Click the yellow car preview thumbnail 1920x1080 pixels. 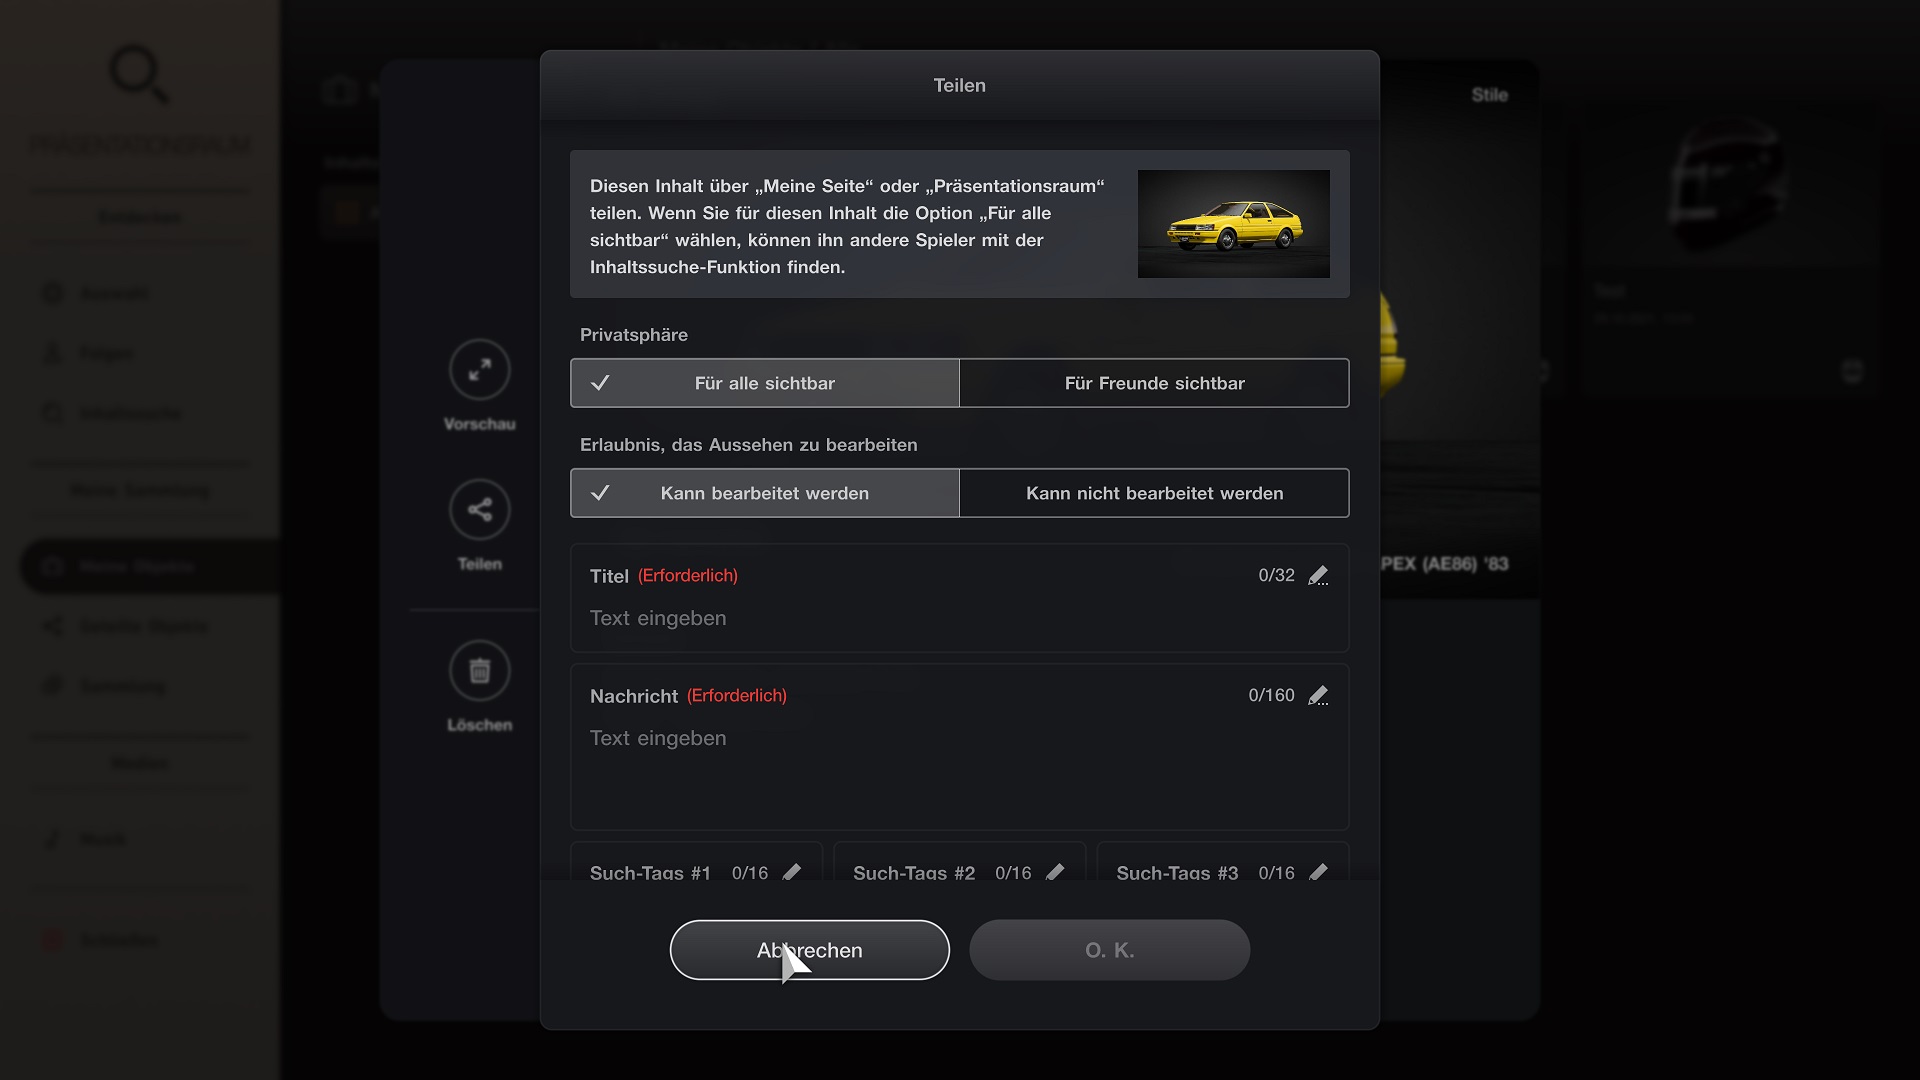pos(1233,224)
